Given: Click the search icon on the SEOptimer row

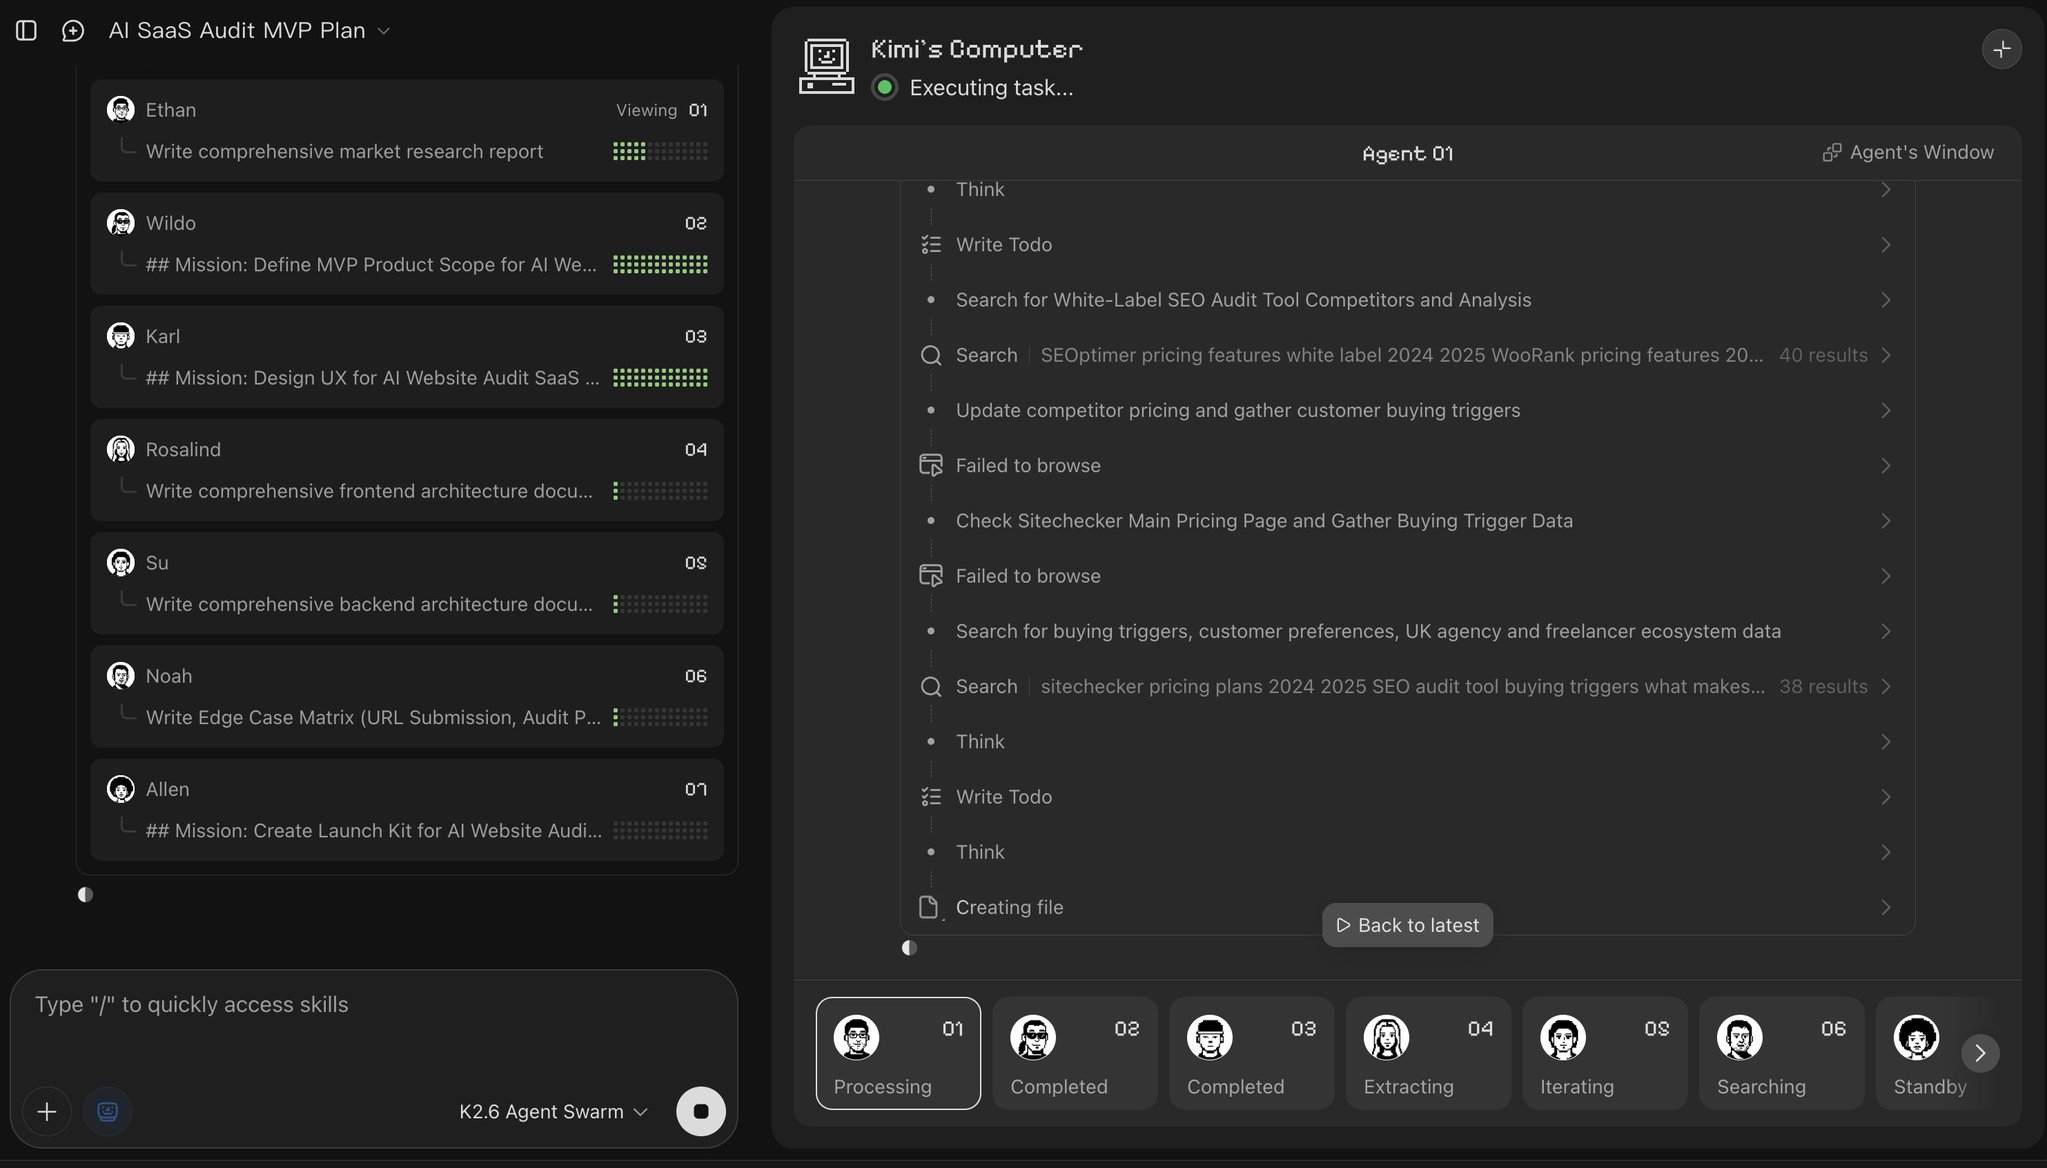Looking at the screenshot, I should point(931,355).
